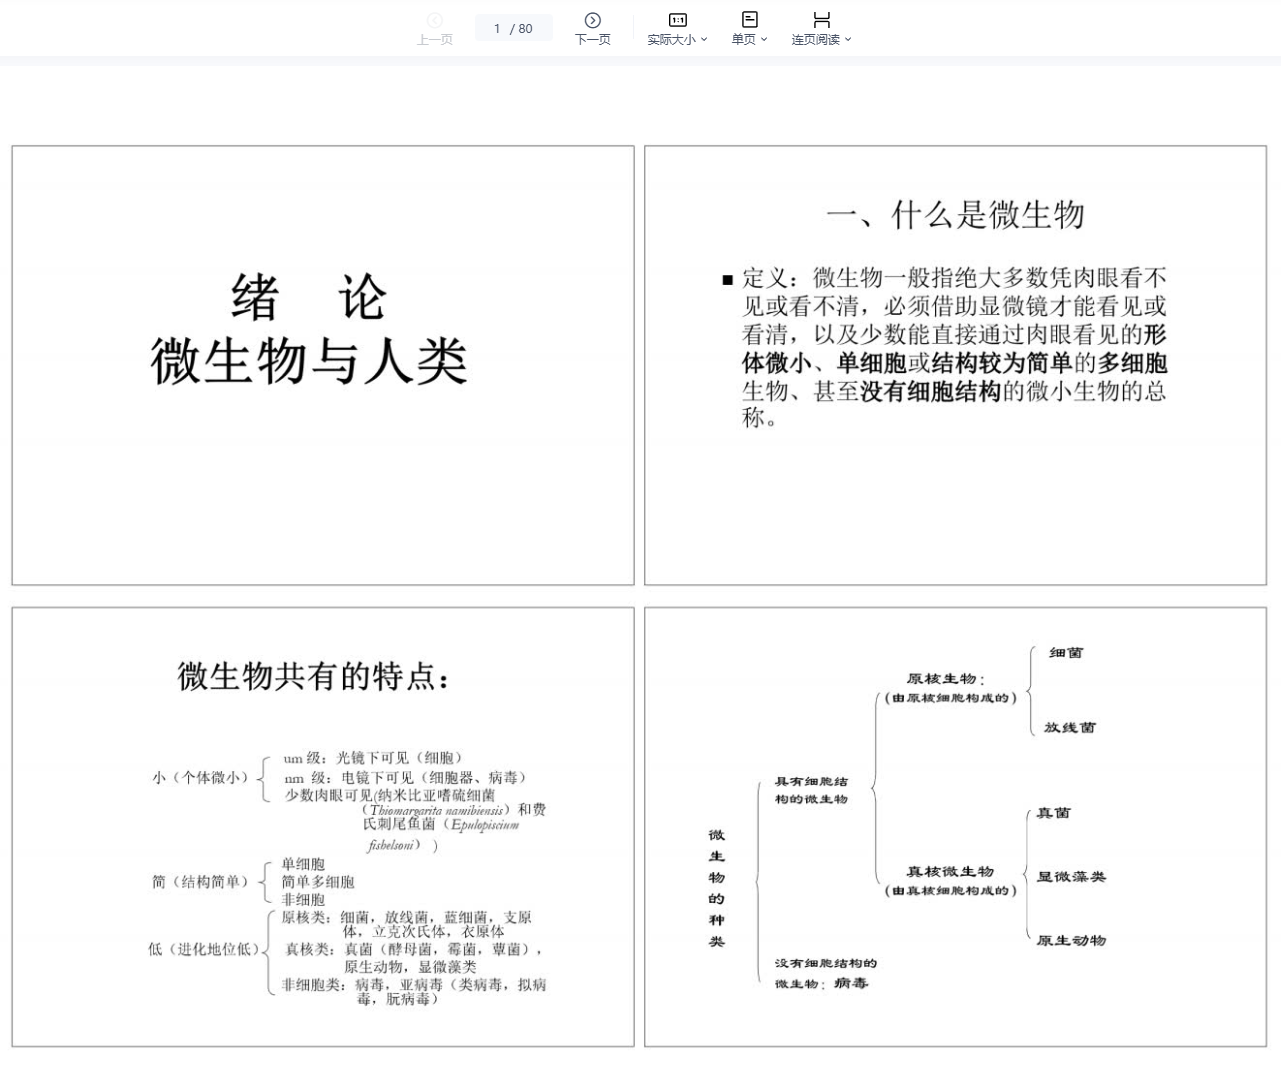1281x1065 pixels.
Task: Click the vertical 微生物的种类 diagram title
Action: pos(717,888)
